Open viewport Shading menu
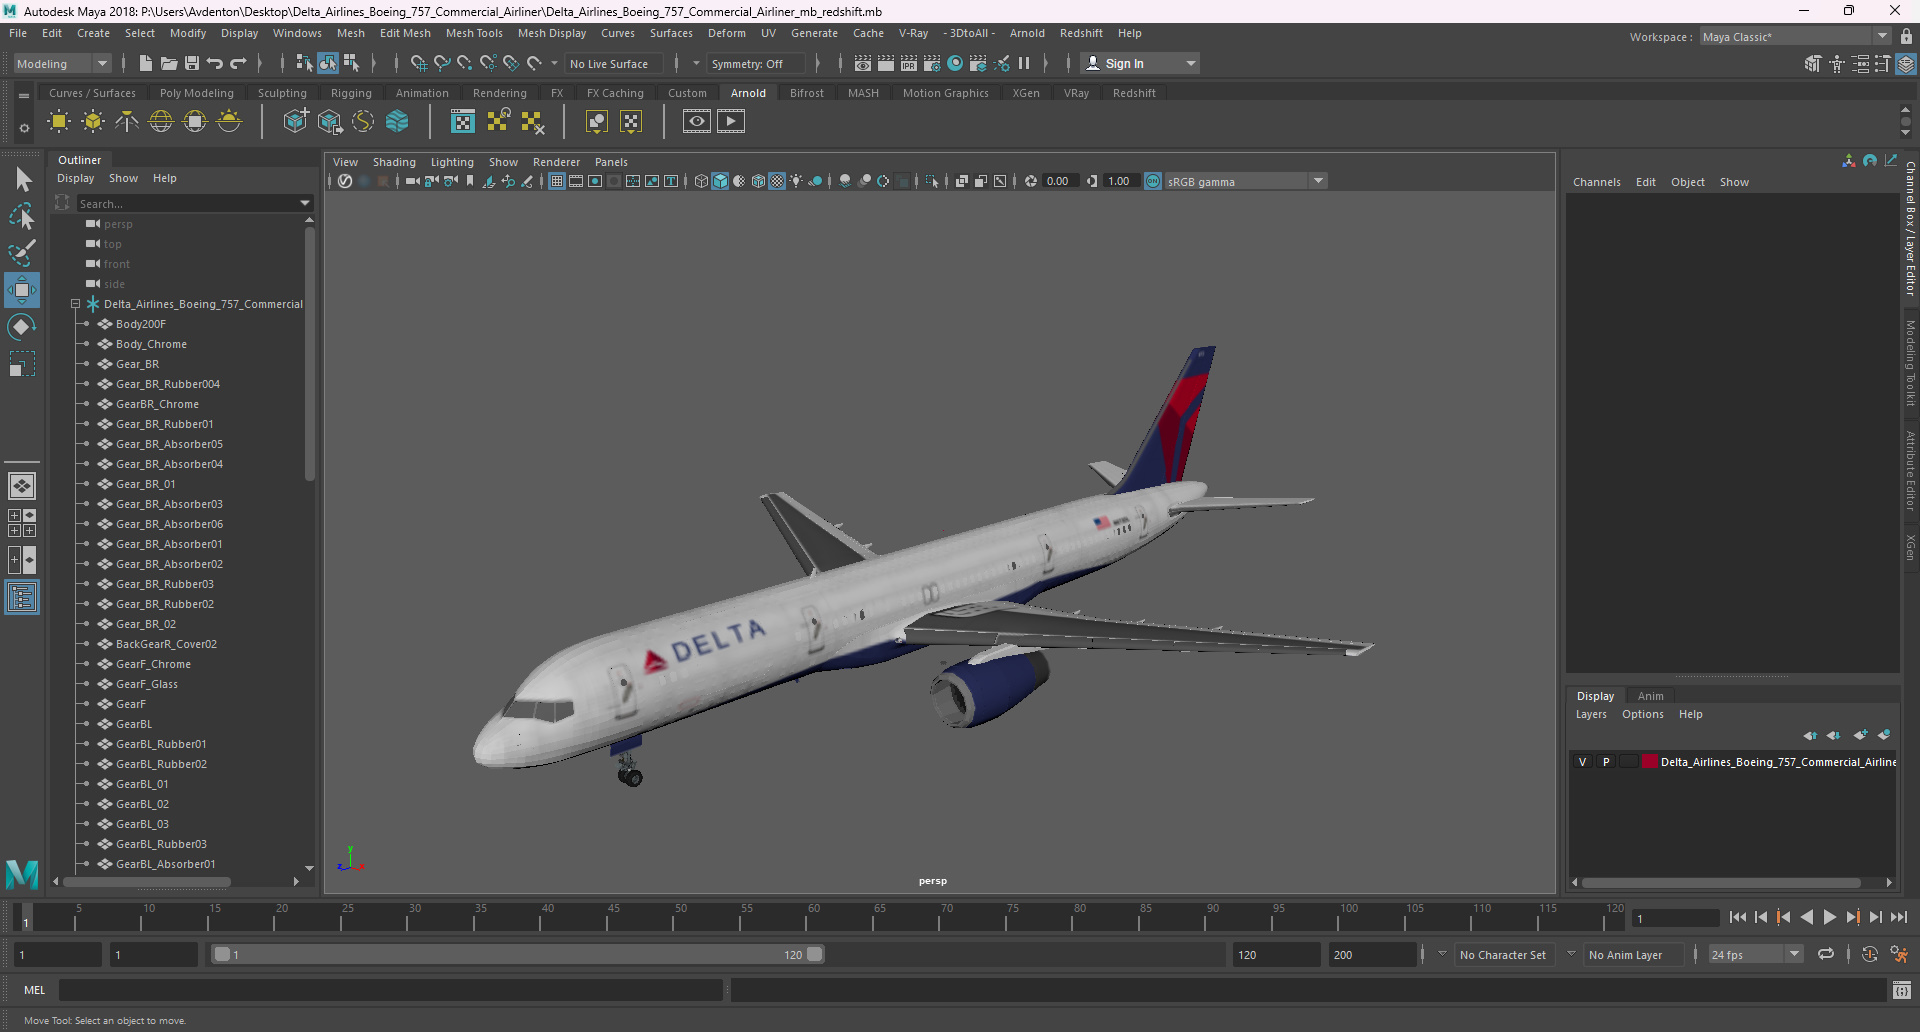The image size is (1920, 1032). coord(394,162)
